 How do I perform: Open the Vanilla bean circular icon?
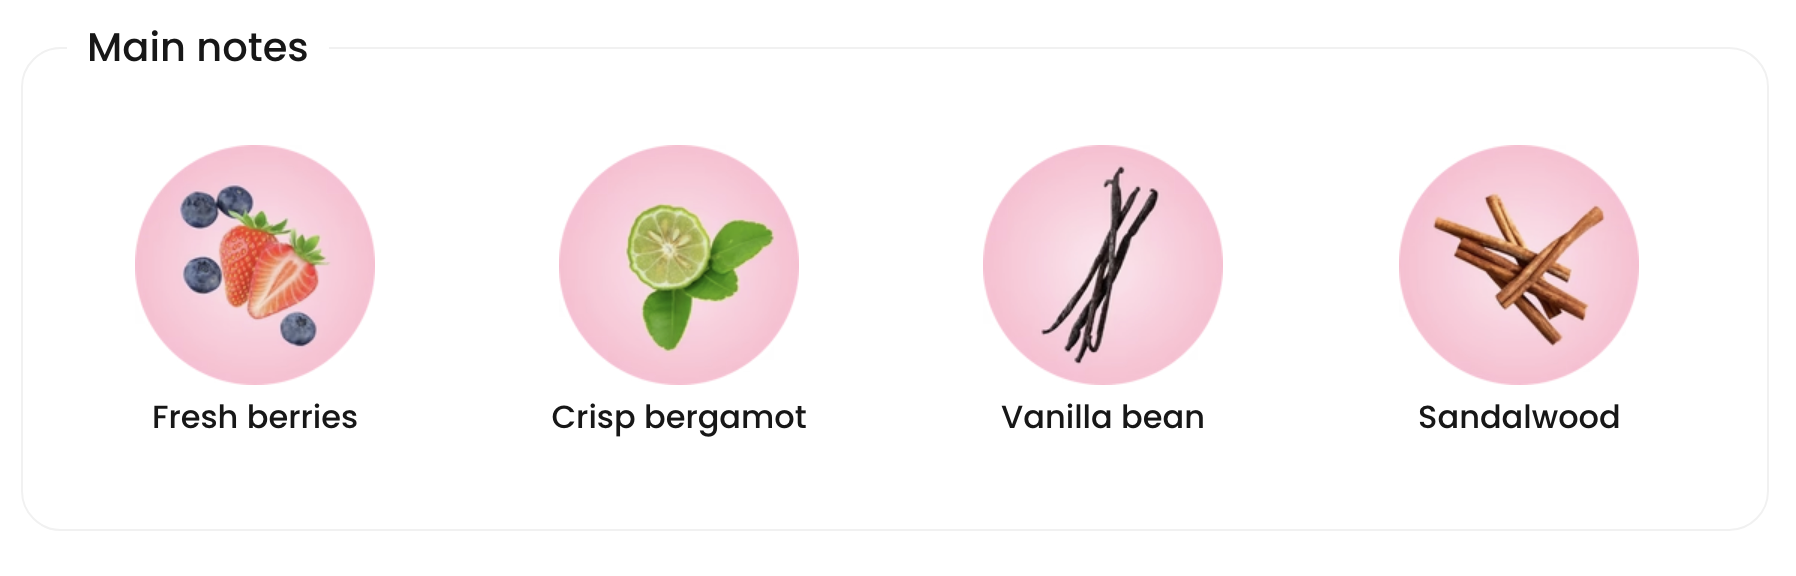[1103, 265]
